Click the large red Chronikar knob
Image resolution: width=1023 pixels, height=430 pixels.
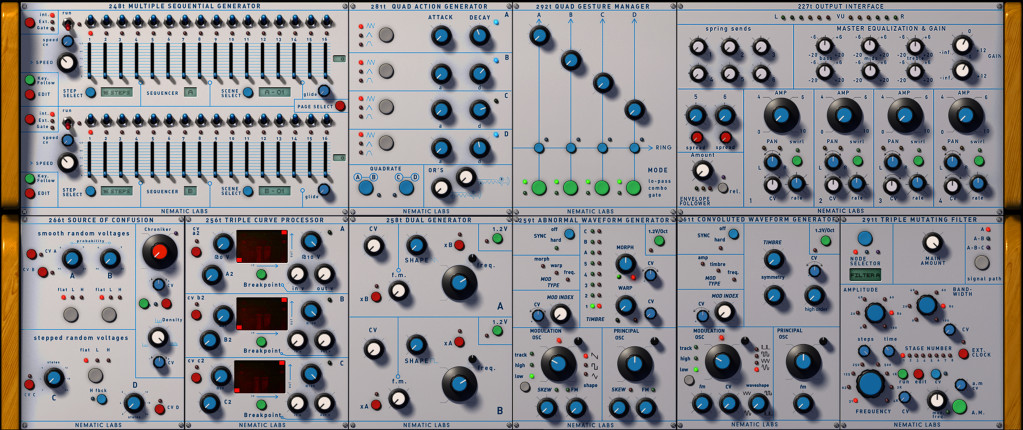(x=159, y=255)
